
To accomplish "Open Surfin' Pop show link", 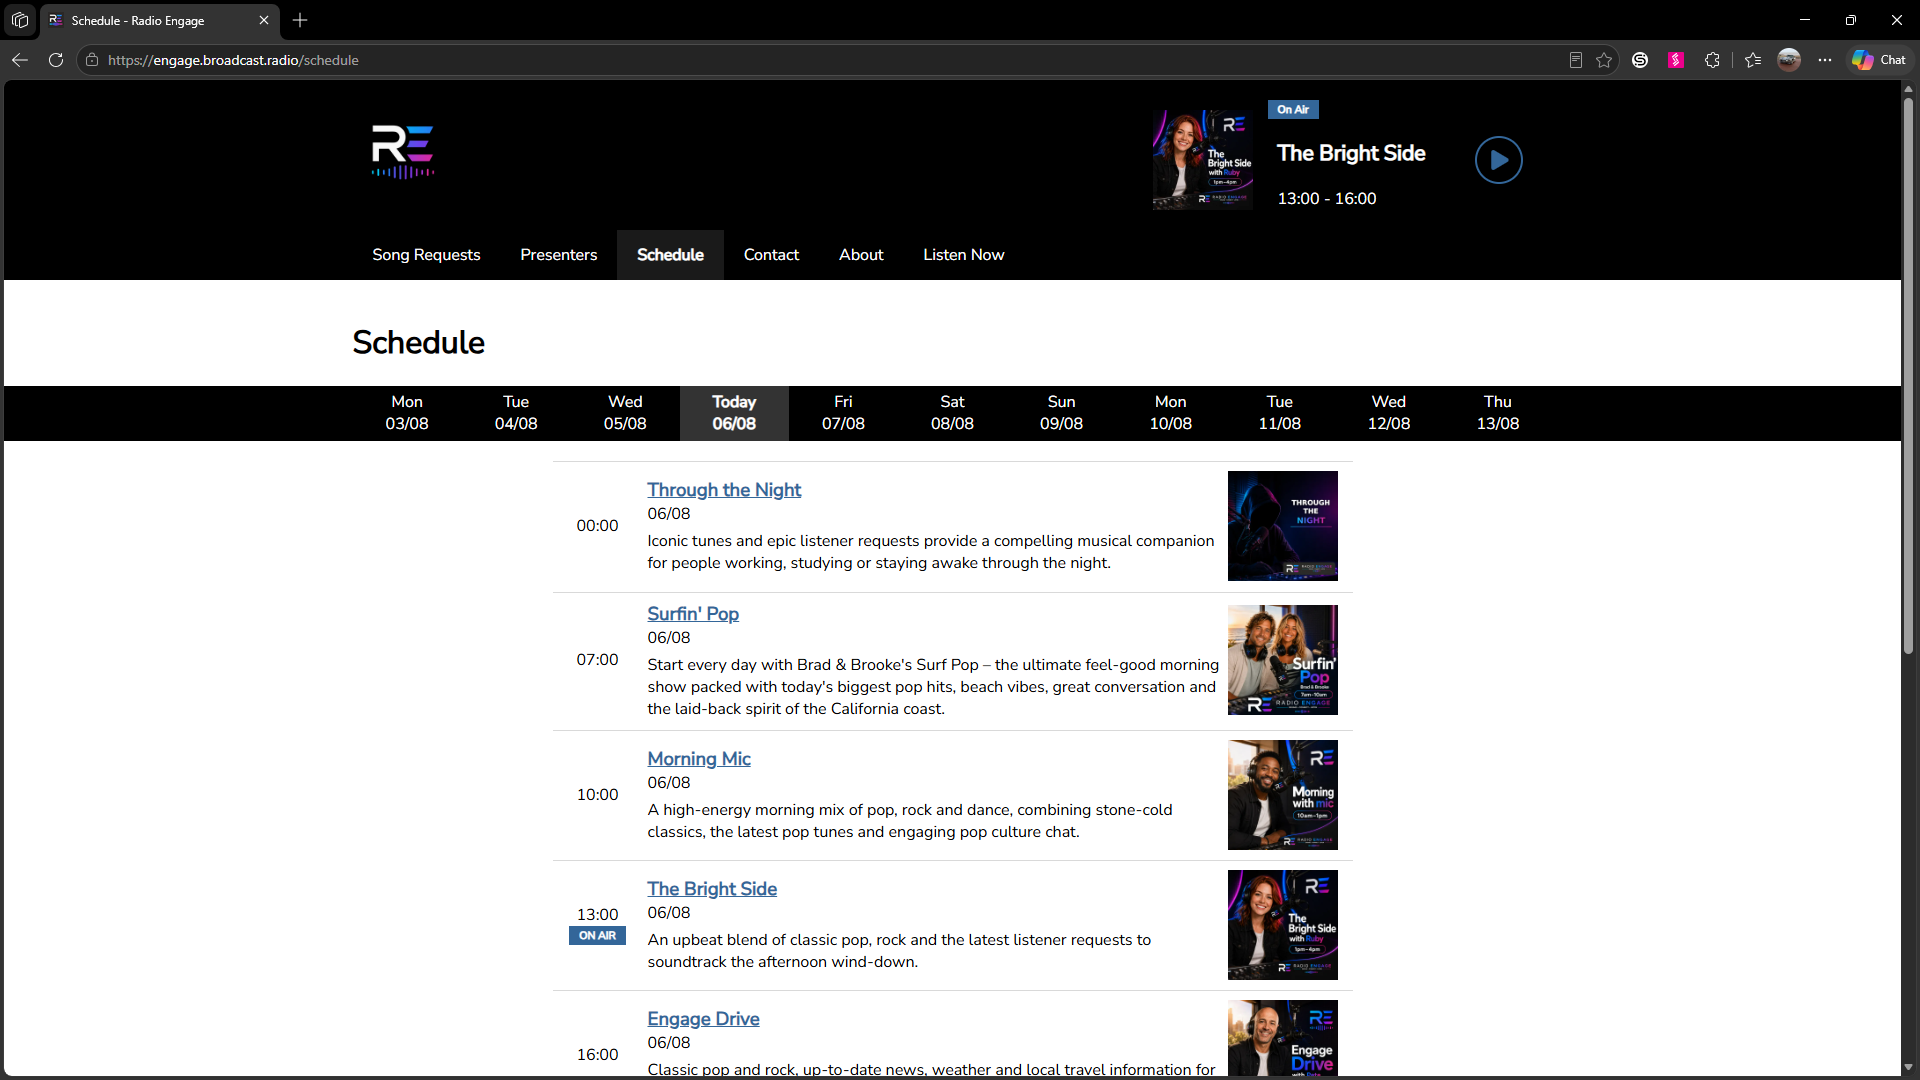I will [x=693, y=614].
